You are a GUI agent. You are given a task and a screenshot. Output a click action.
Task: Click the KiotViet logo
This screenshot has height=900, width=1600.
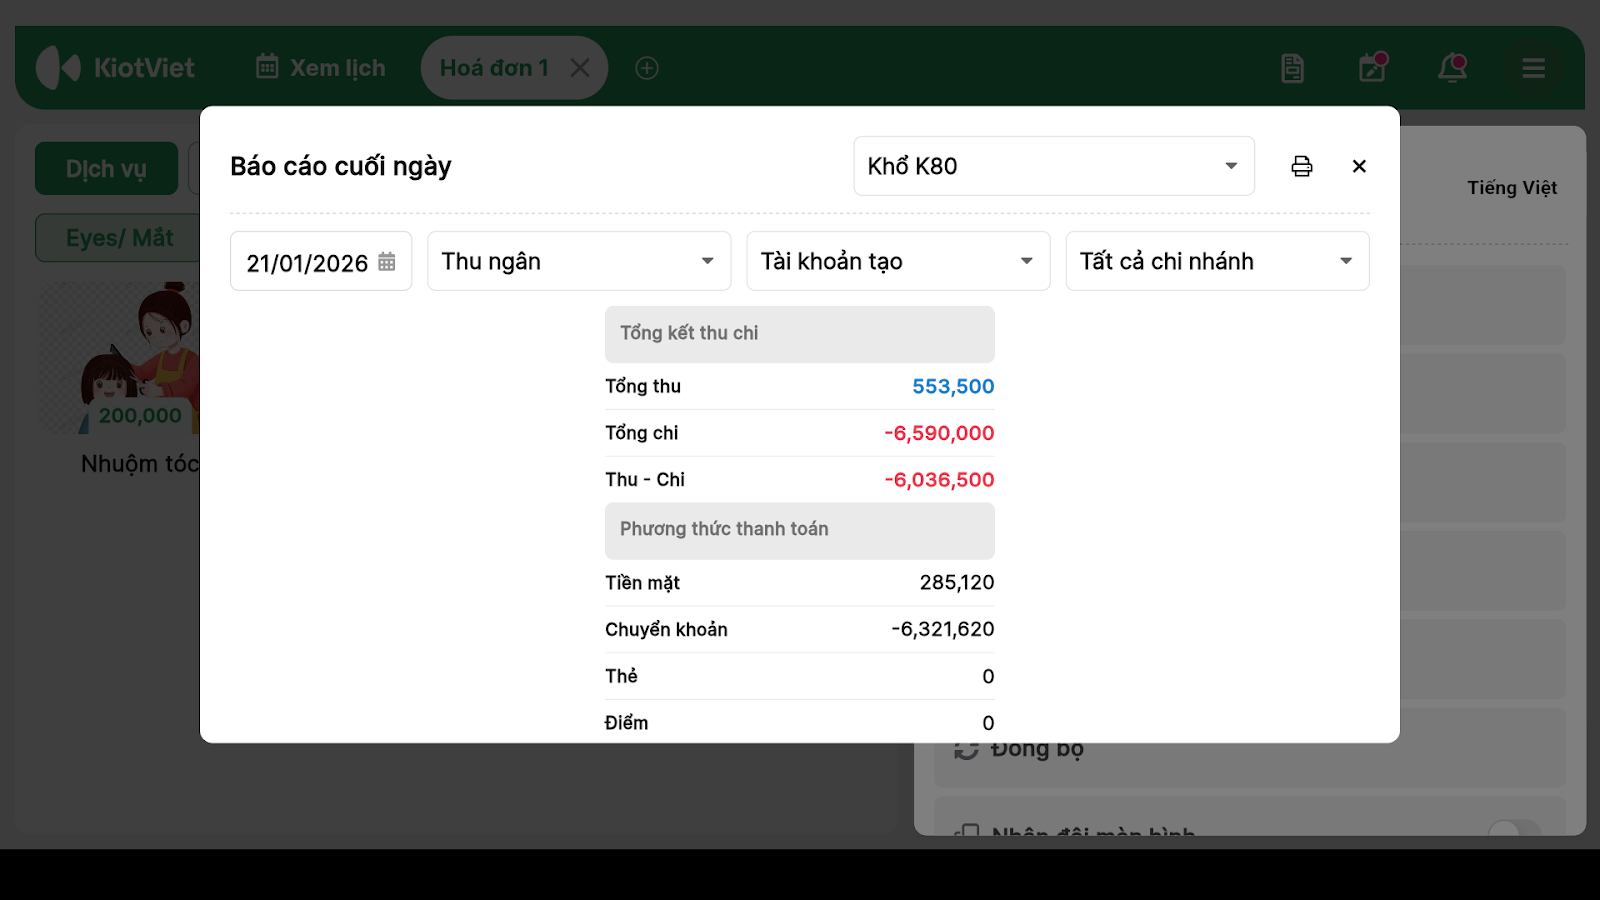[115, 68]
